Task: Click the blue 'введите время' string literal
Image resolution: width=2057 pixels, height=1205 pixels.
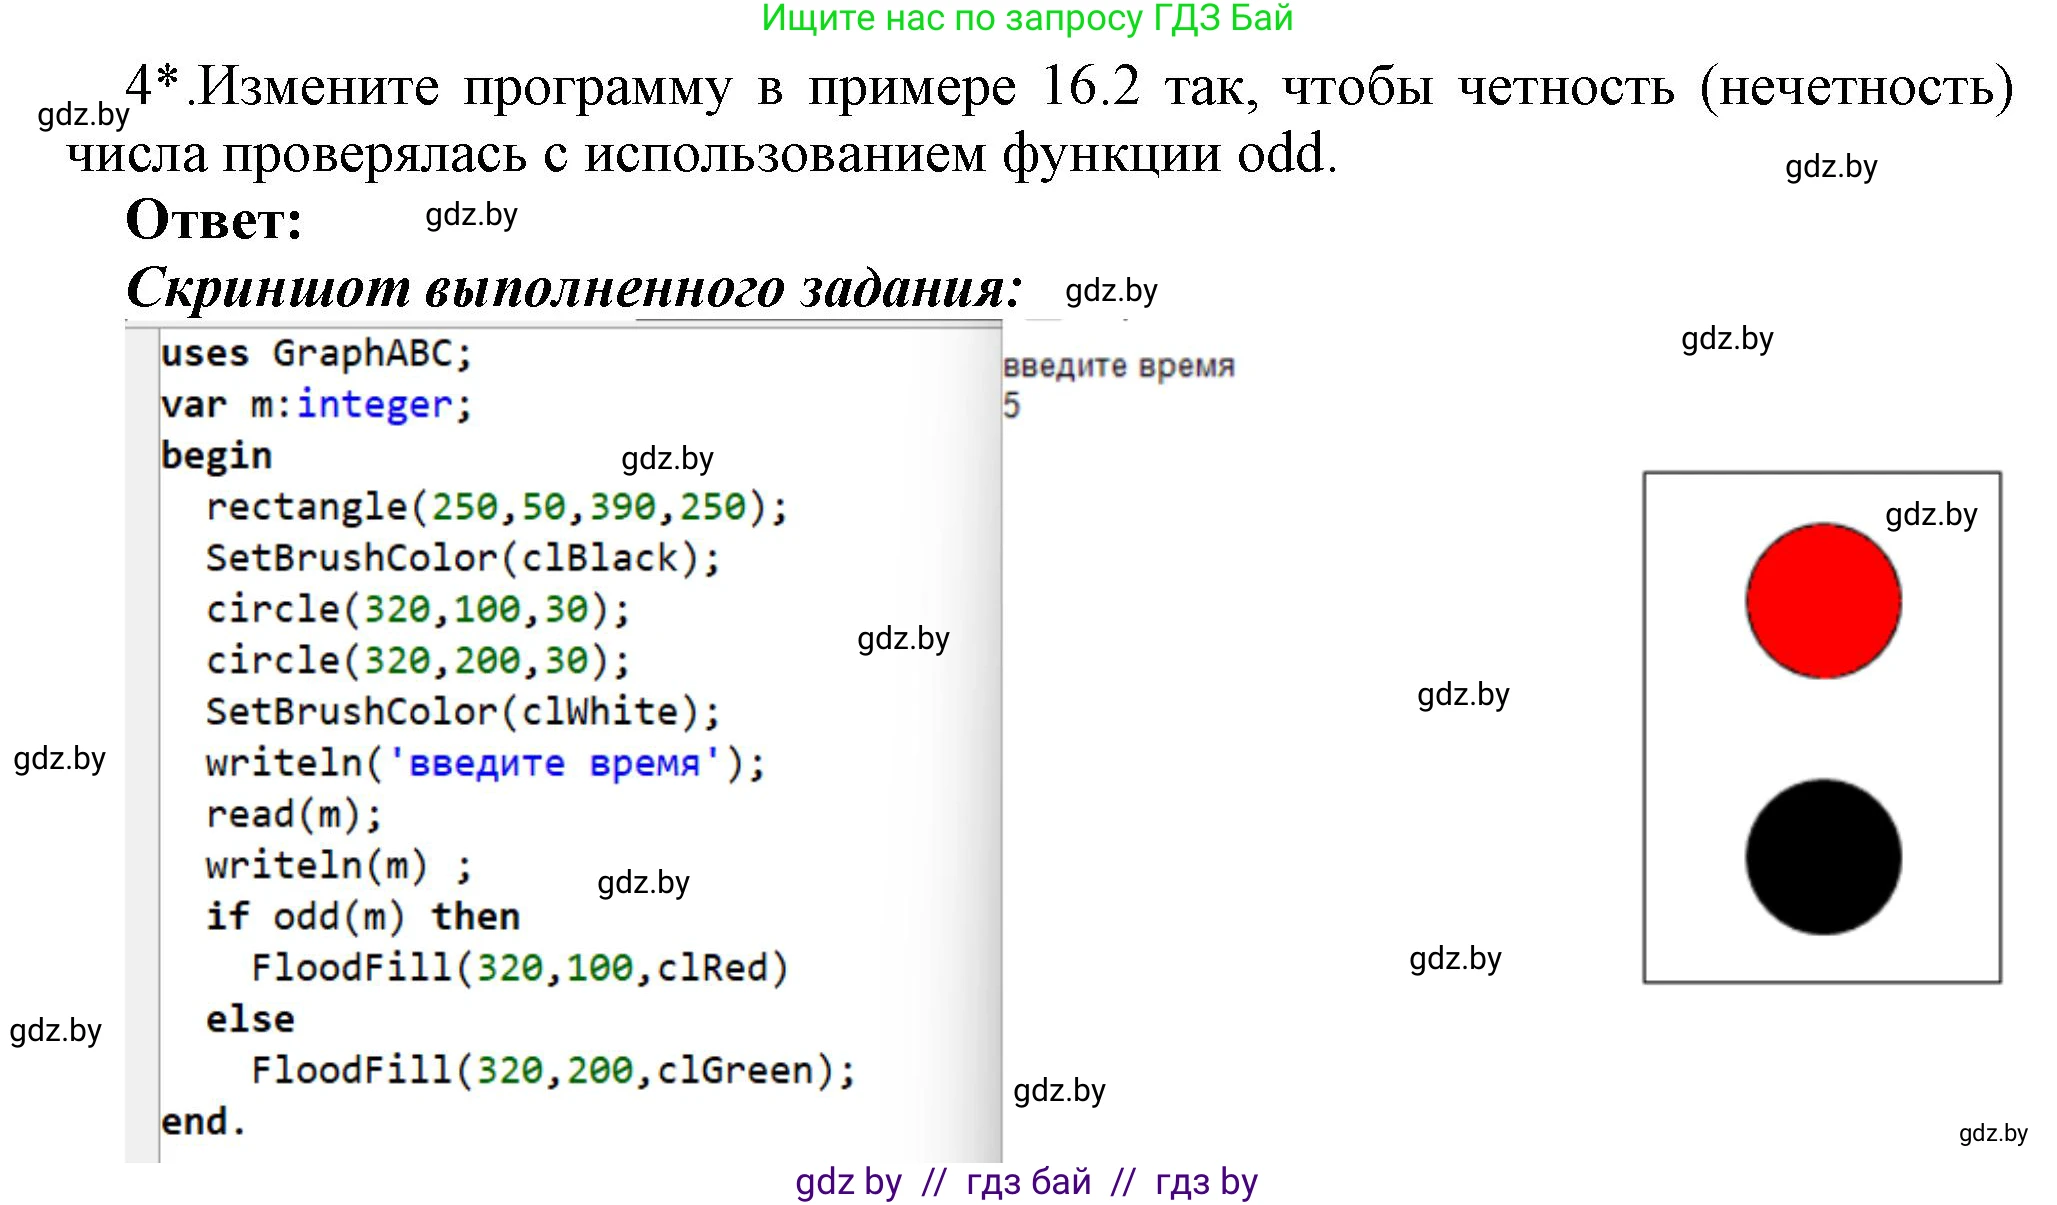Action: point(554,763)
